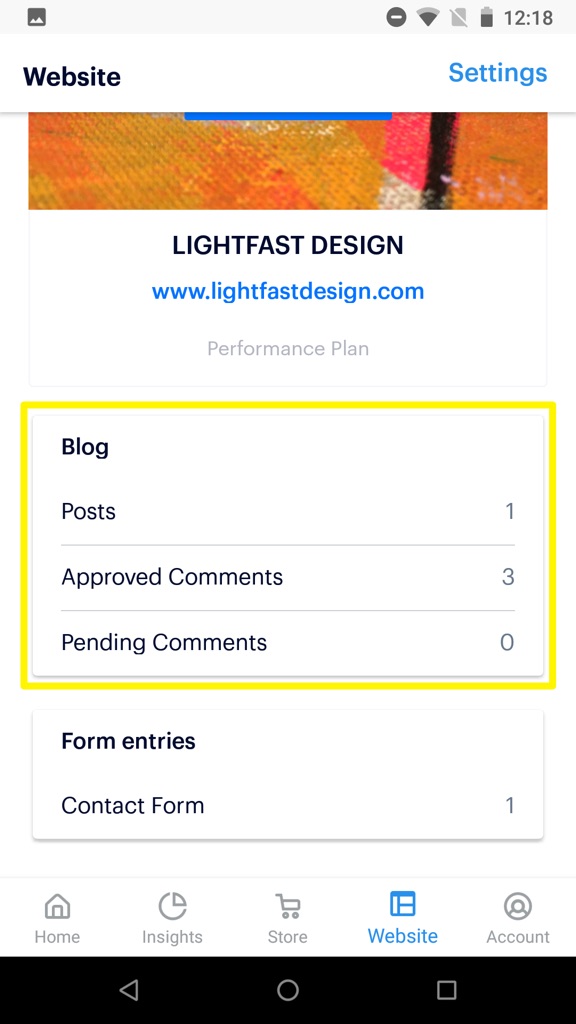
Task: Tap the website header cover image
Action: point(287,160)
